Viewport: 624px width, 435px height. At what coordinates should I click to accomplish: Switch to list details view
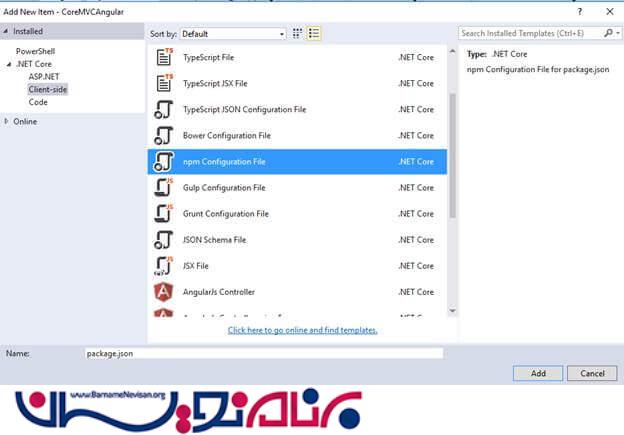(x=314, y=33)
